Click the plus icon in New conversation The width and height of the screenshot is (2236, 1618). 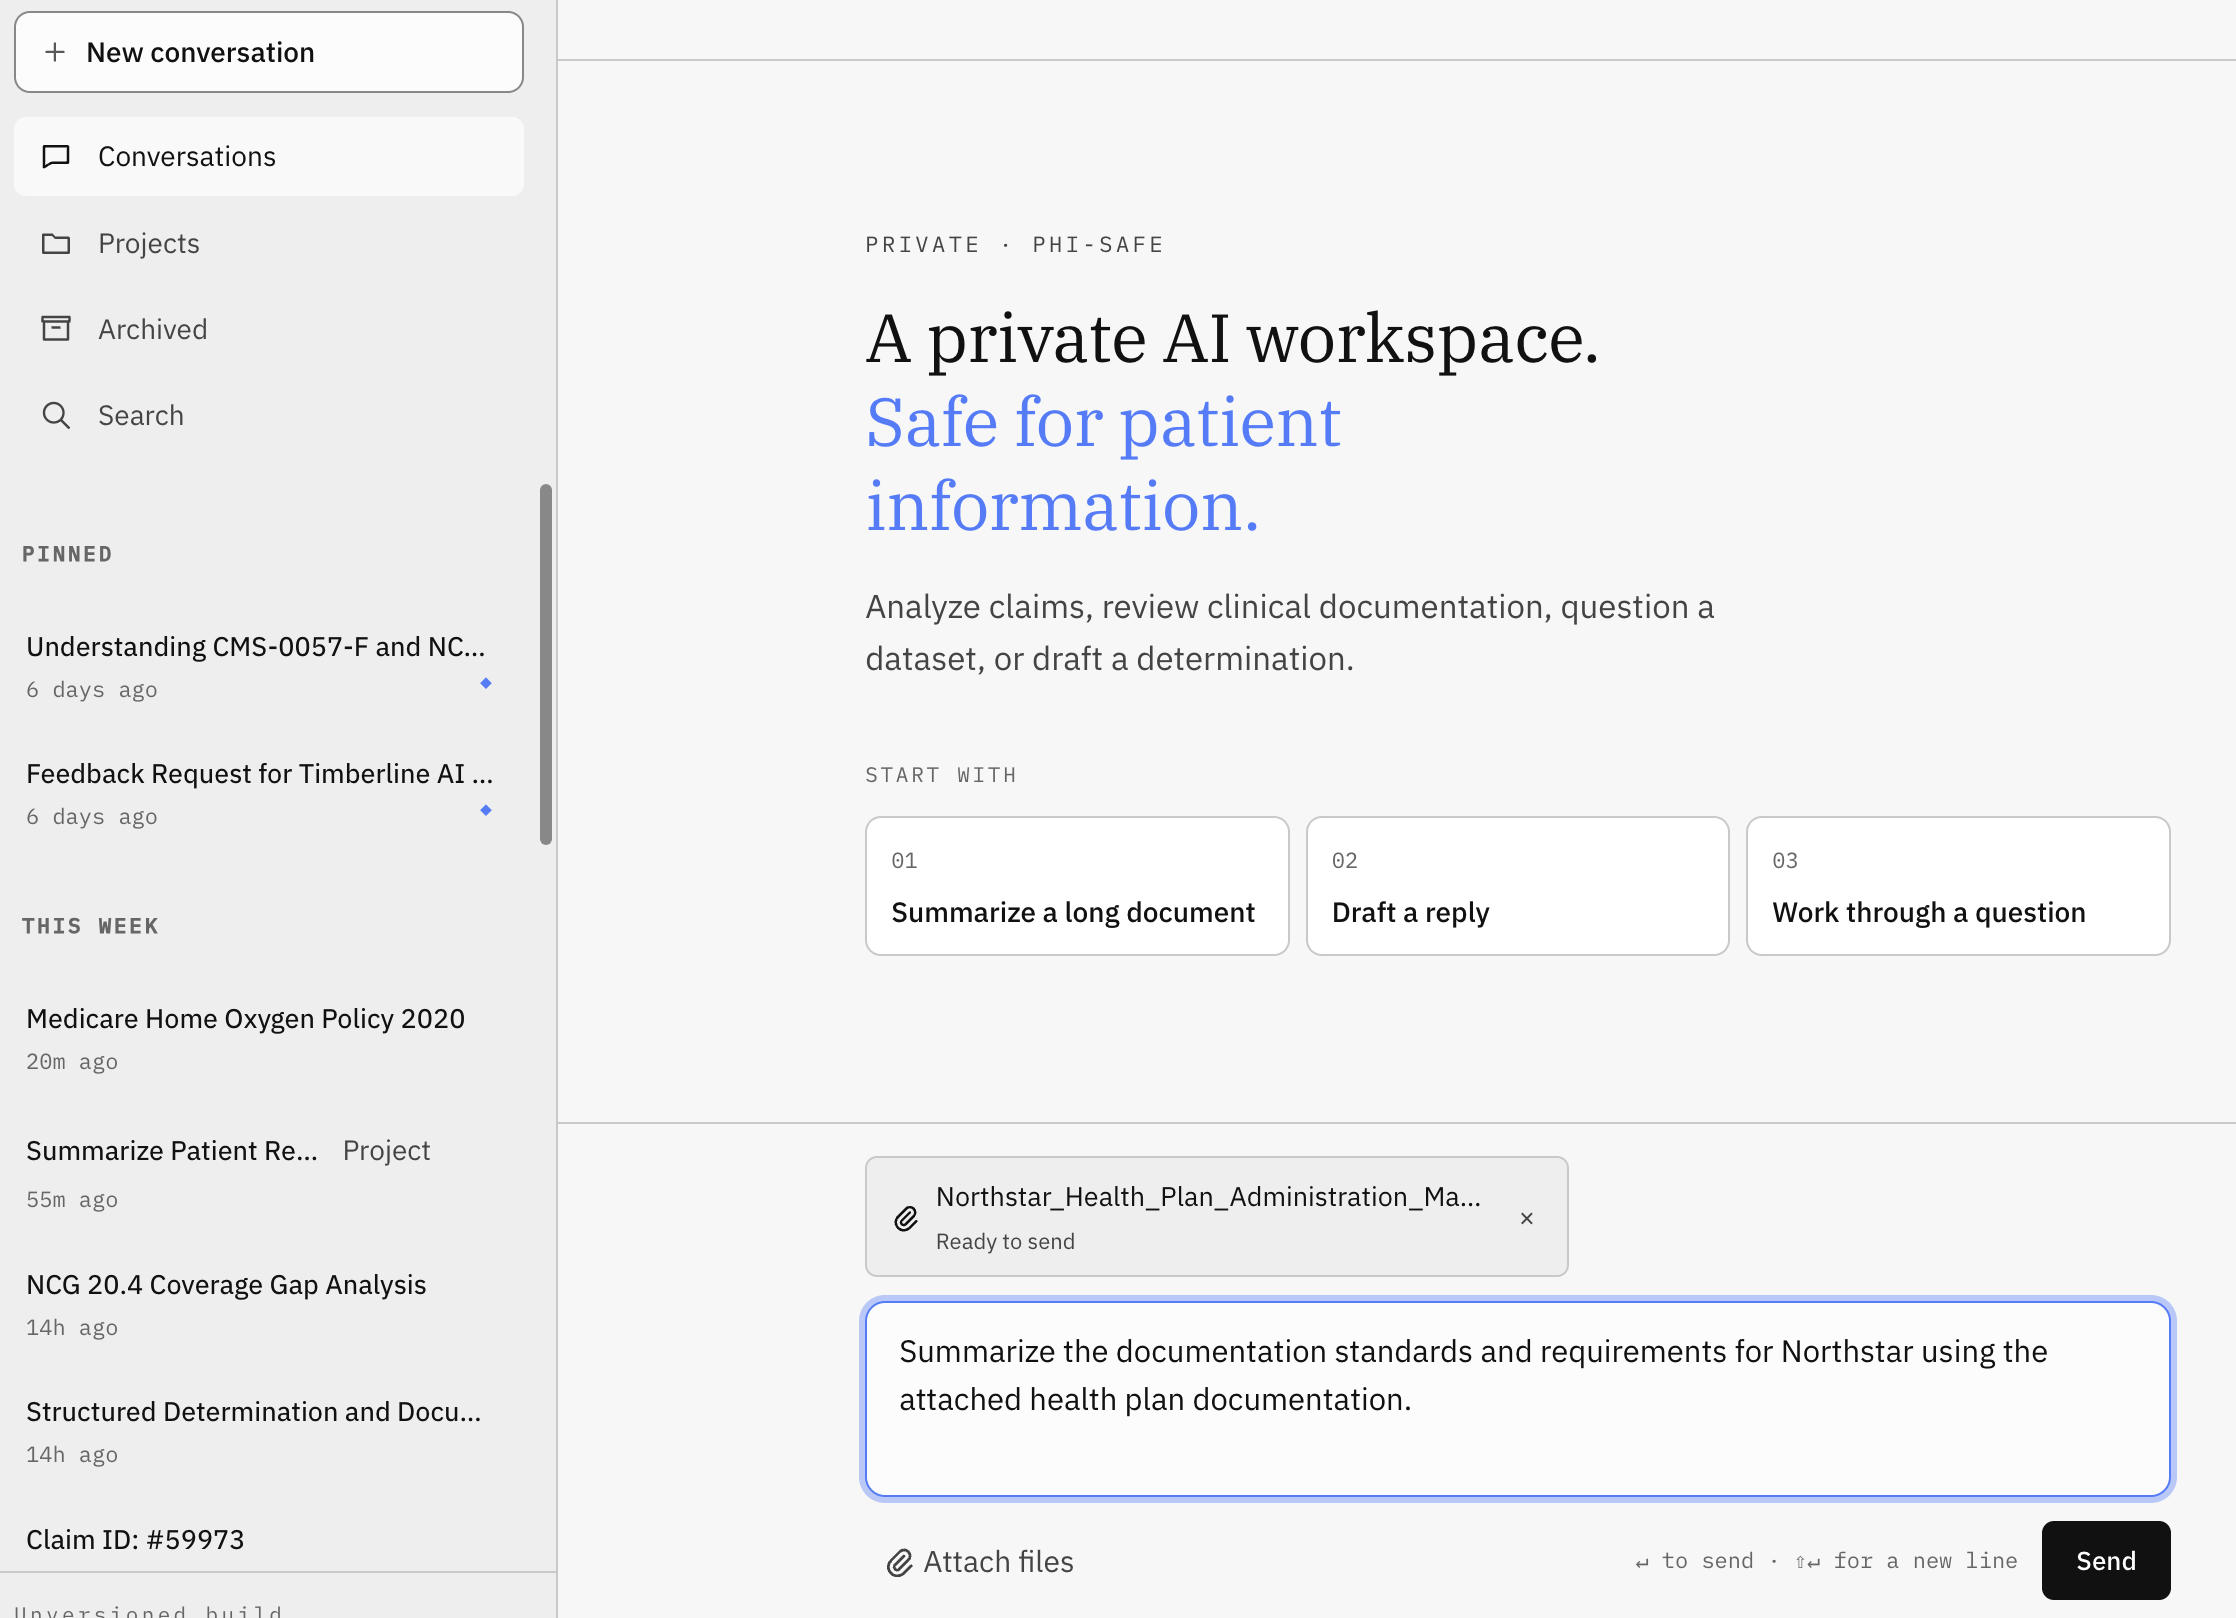56,52
